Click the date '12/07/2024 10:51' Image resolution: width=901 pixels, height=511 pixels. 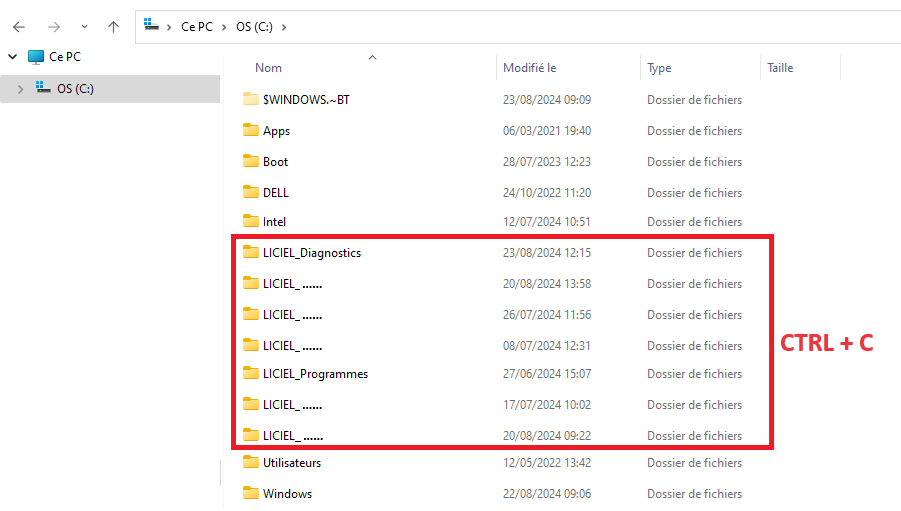547,222
